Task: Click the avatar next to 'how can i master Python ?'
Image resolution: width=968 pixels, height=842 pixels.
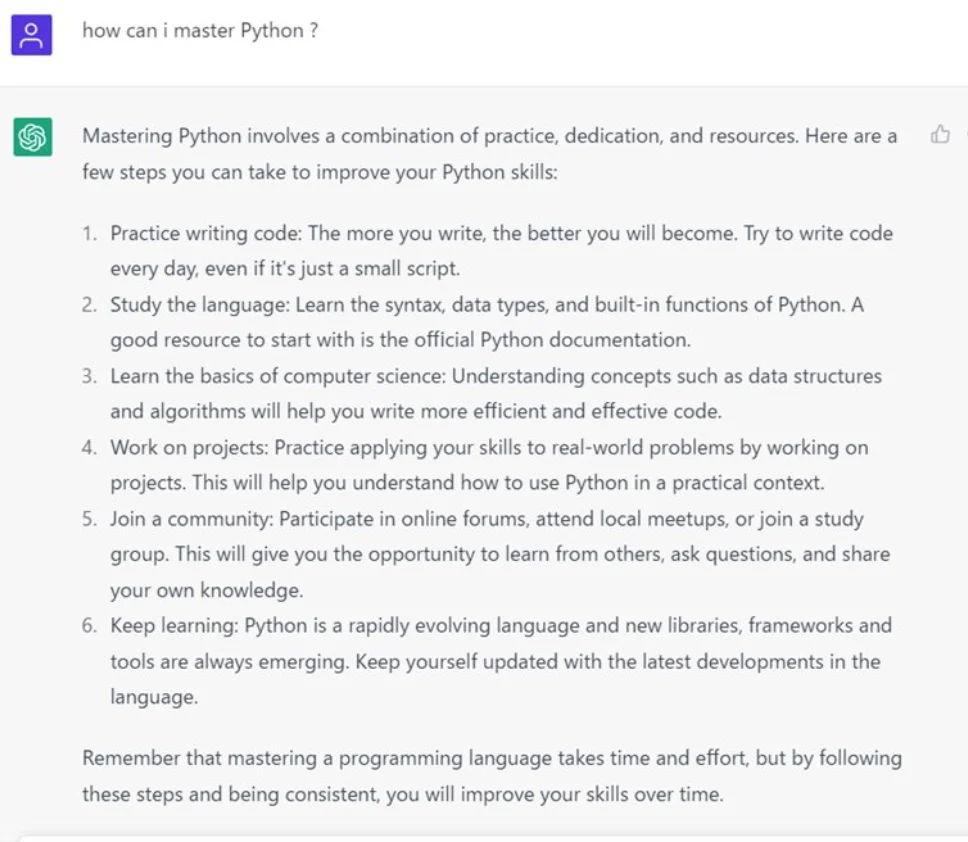Action: pos(31,34)
